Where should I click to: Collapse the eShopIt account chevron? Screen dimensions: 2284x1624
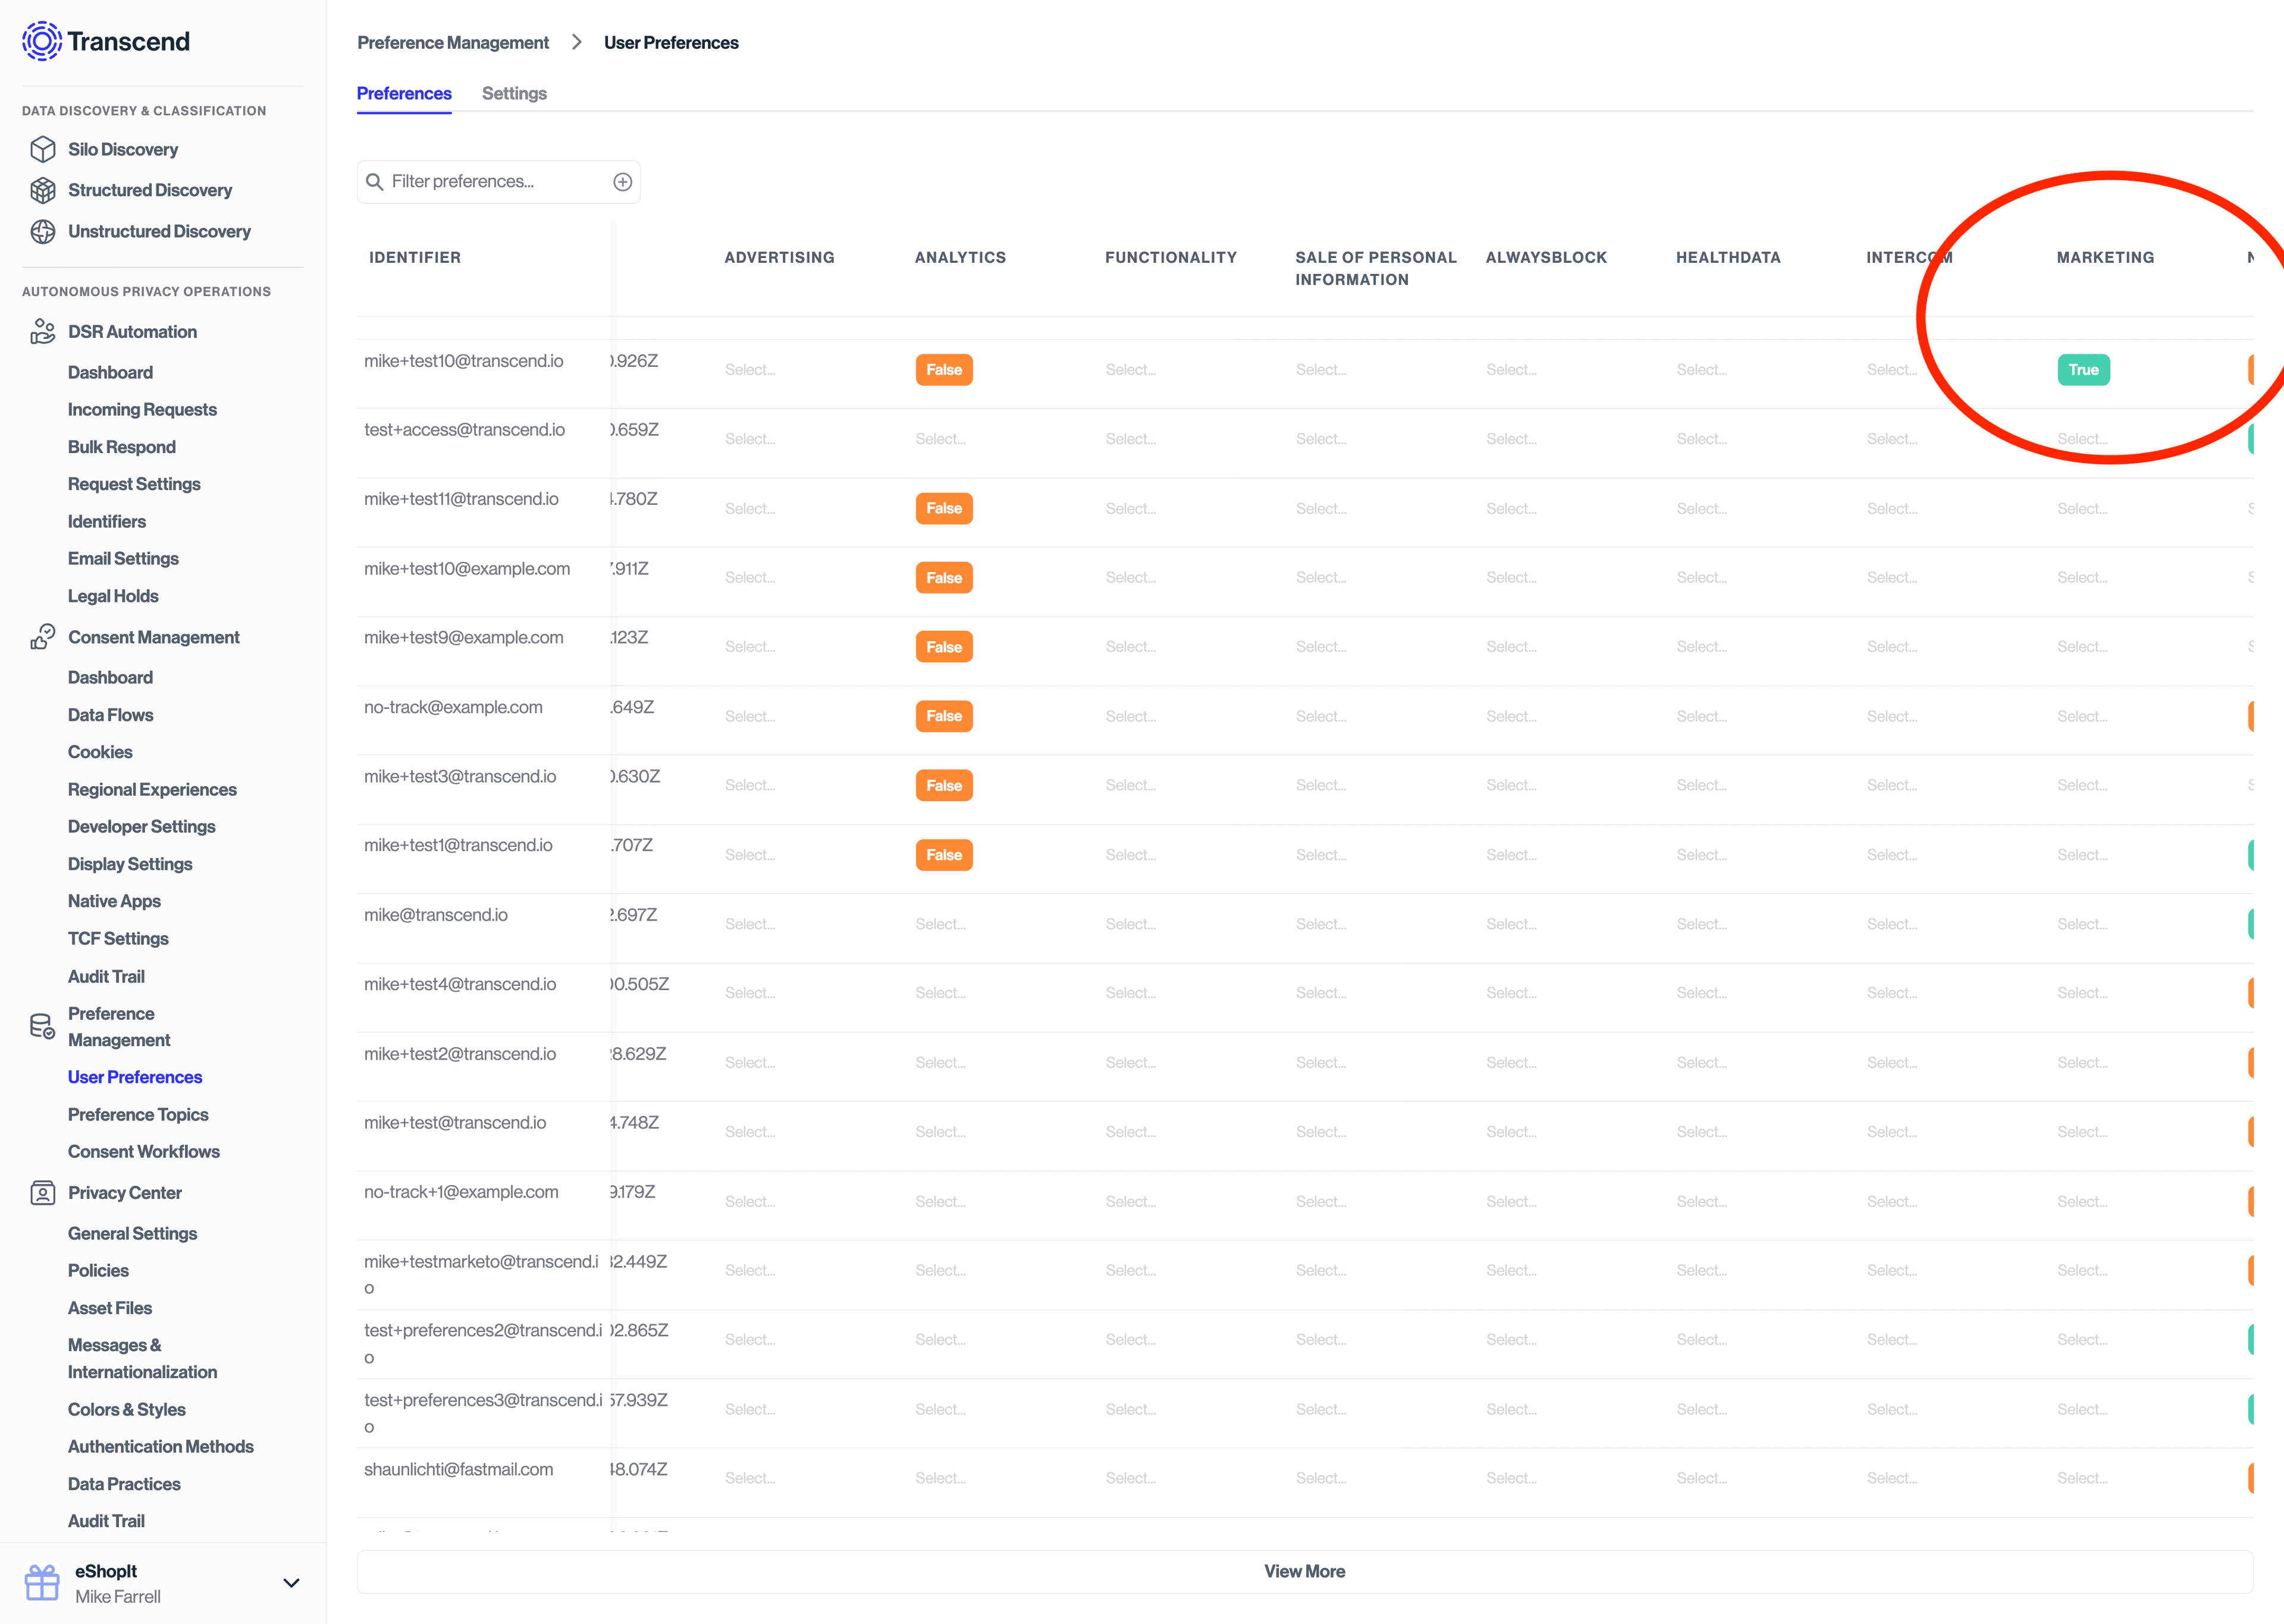pos(291,1583)
